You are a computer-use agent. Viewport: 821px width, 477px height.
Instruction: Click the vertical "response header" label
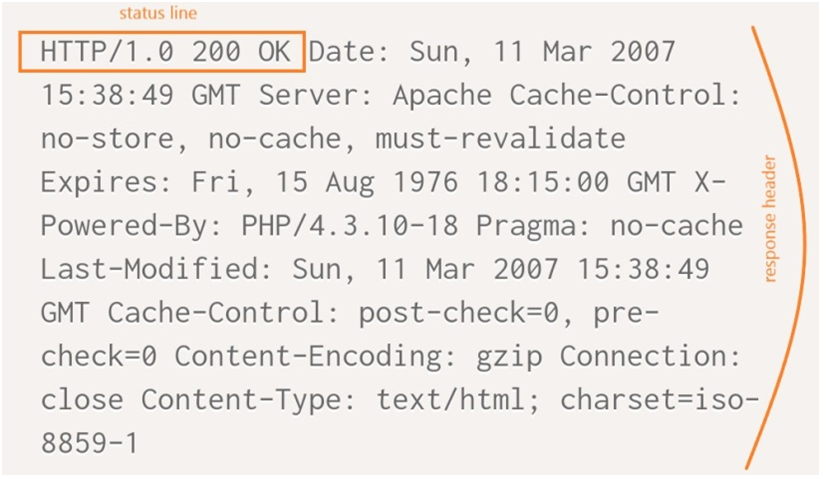[769, 218]
